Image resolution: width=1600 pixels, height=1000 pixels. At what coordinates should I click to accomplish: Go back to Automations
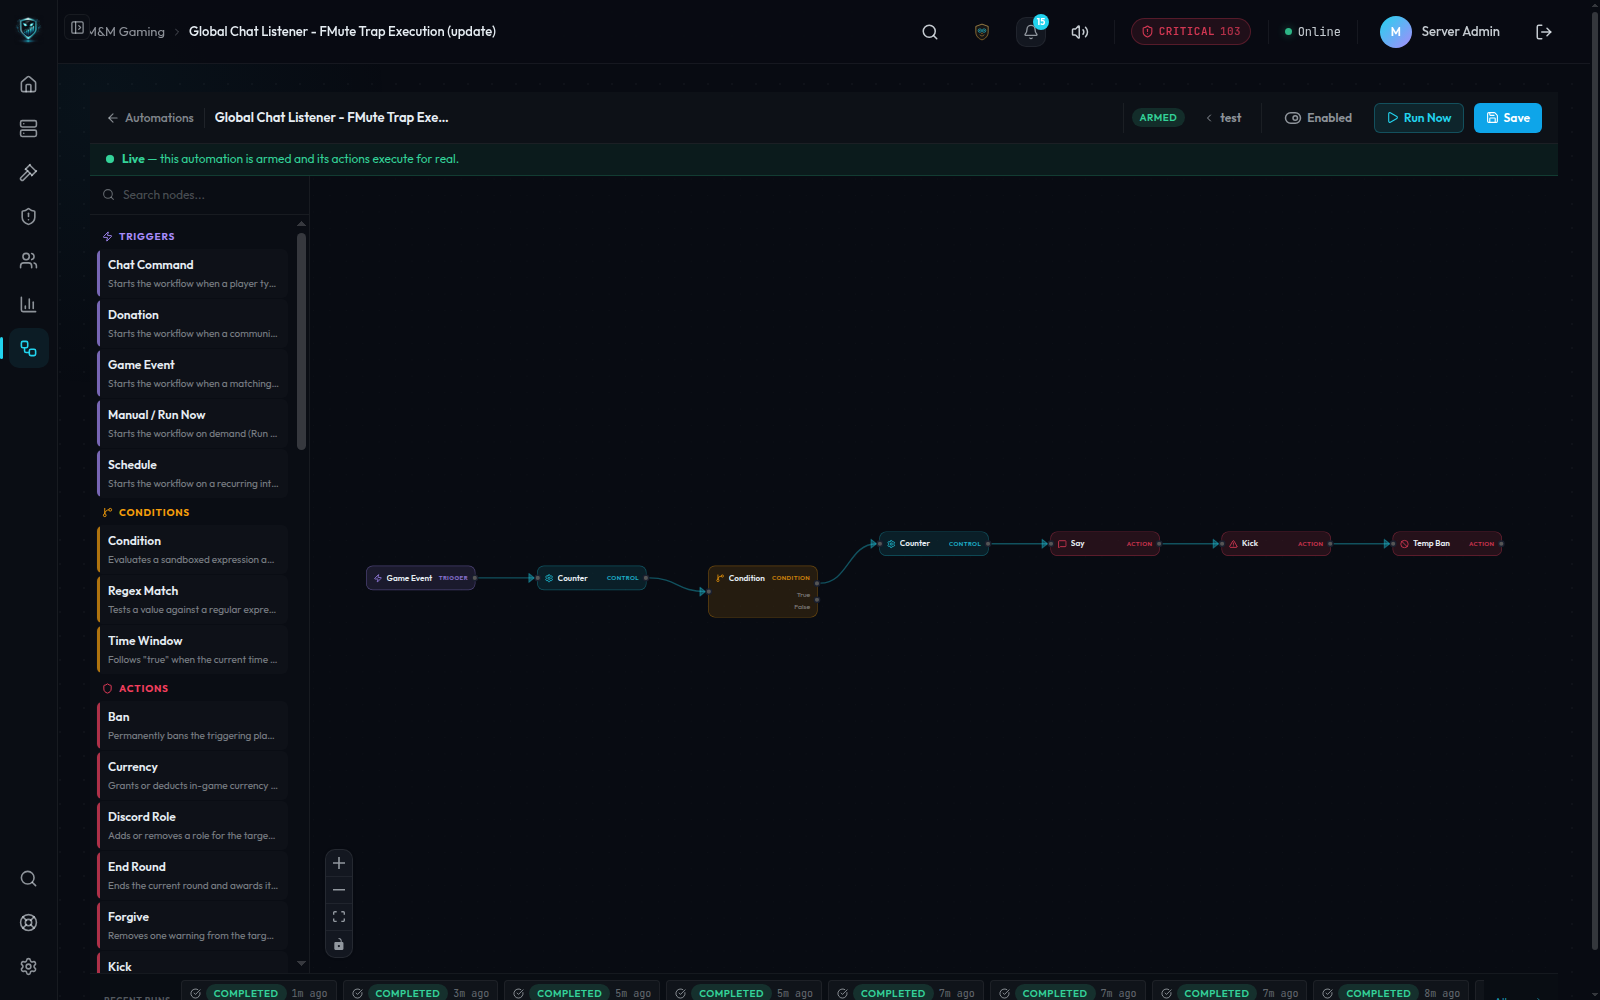coord(150,118)
